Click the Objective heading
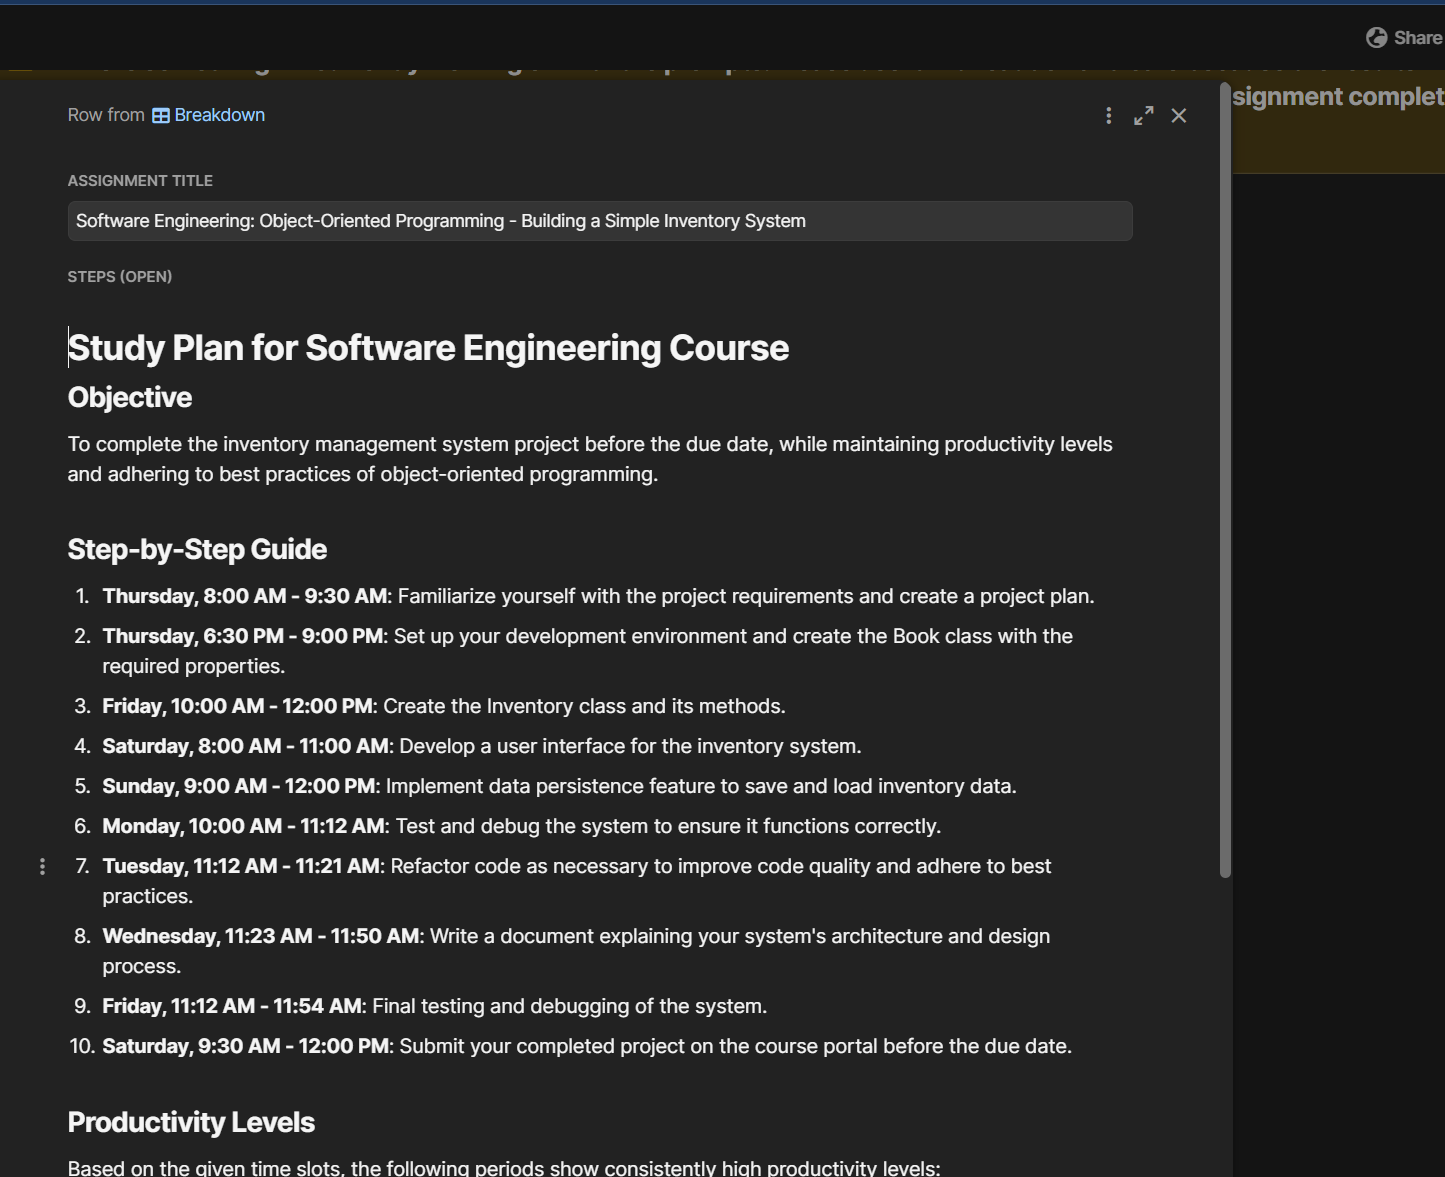The width and height of the screenshot is (1445, 1177). [130, 398]
